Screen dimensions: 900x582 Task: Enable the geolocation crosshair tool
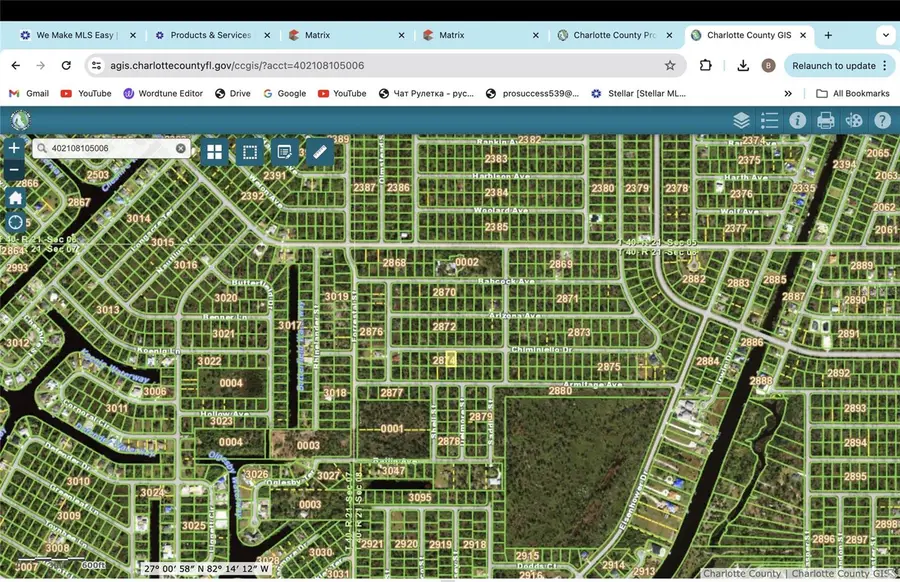click(13, 222)
